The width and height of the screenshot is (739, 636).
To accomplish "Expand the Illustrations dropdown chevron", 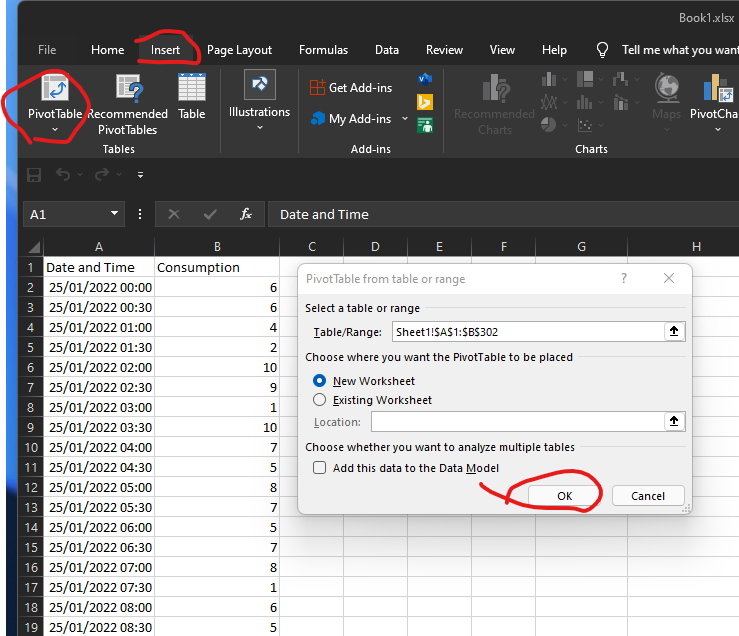I will (x=260, y=127).
